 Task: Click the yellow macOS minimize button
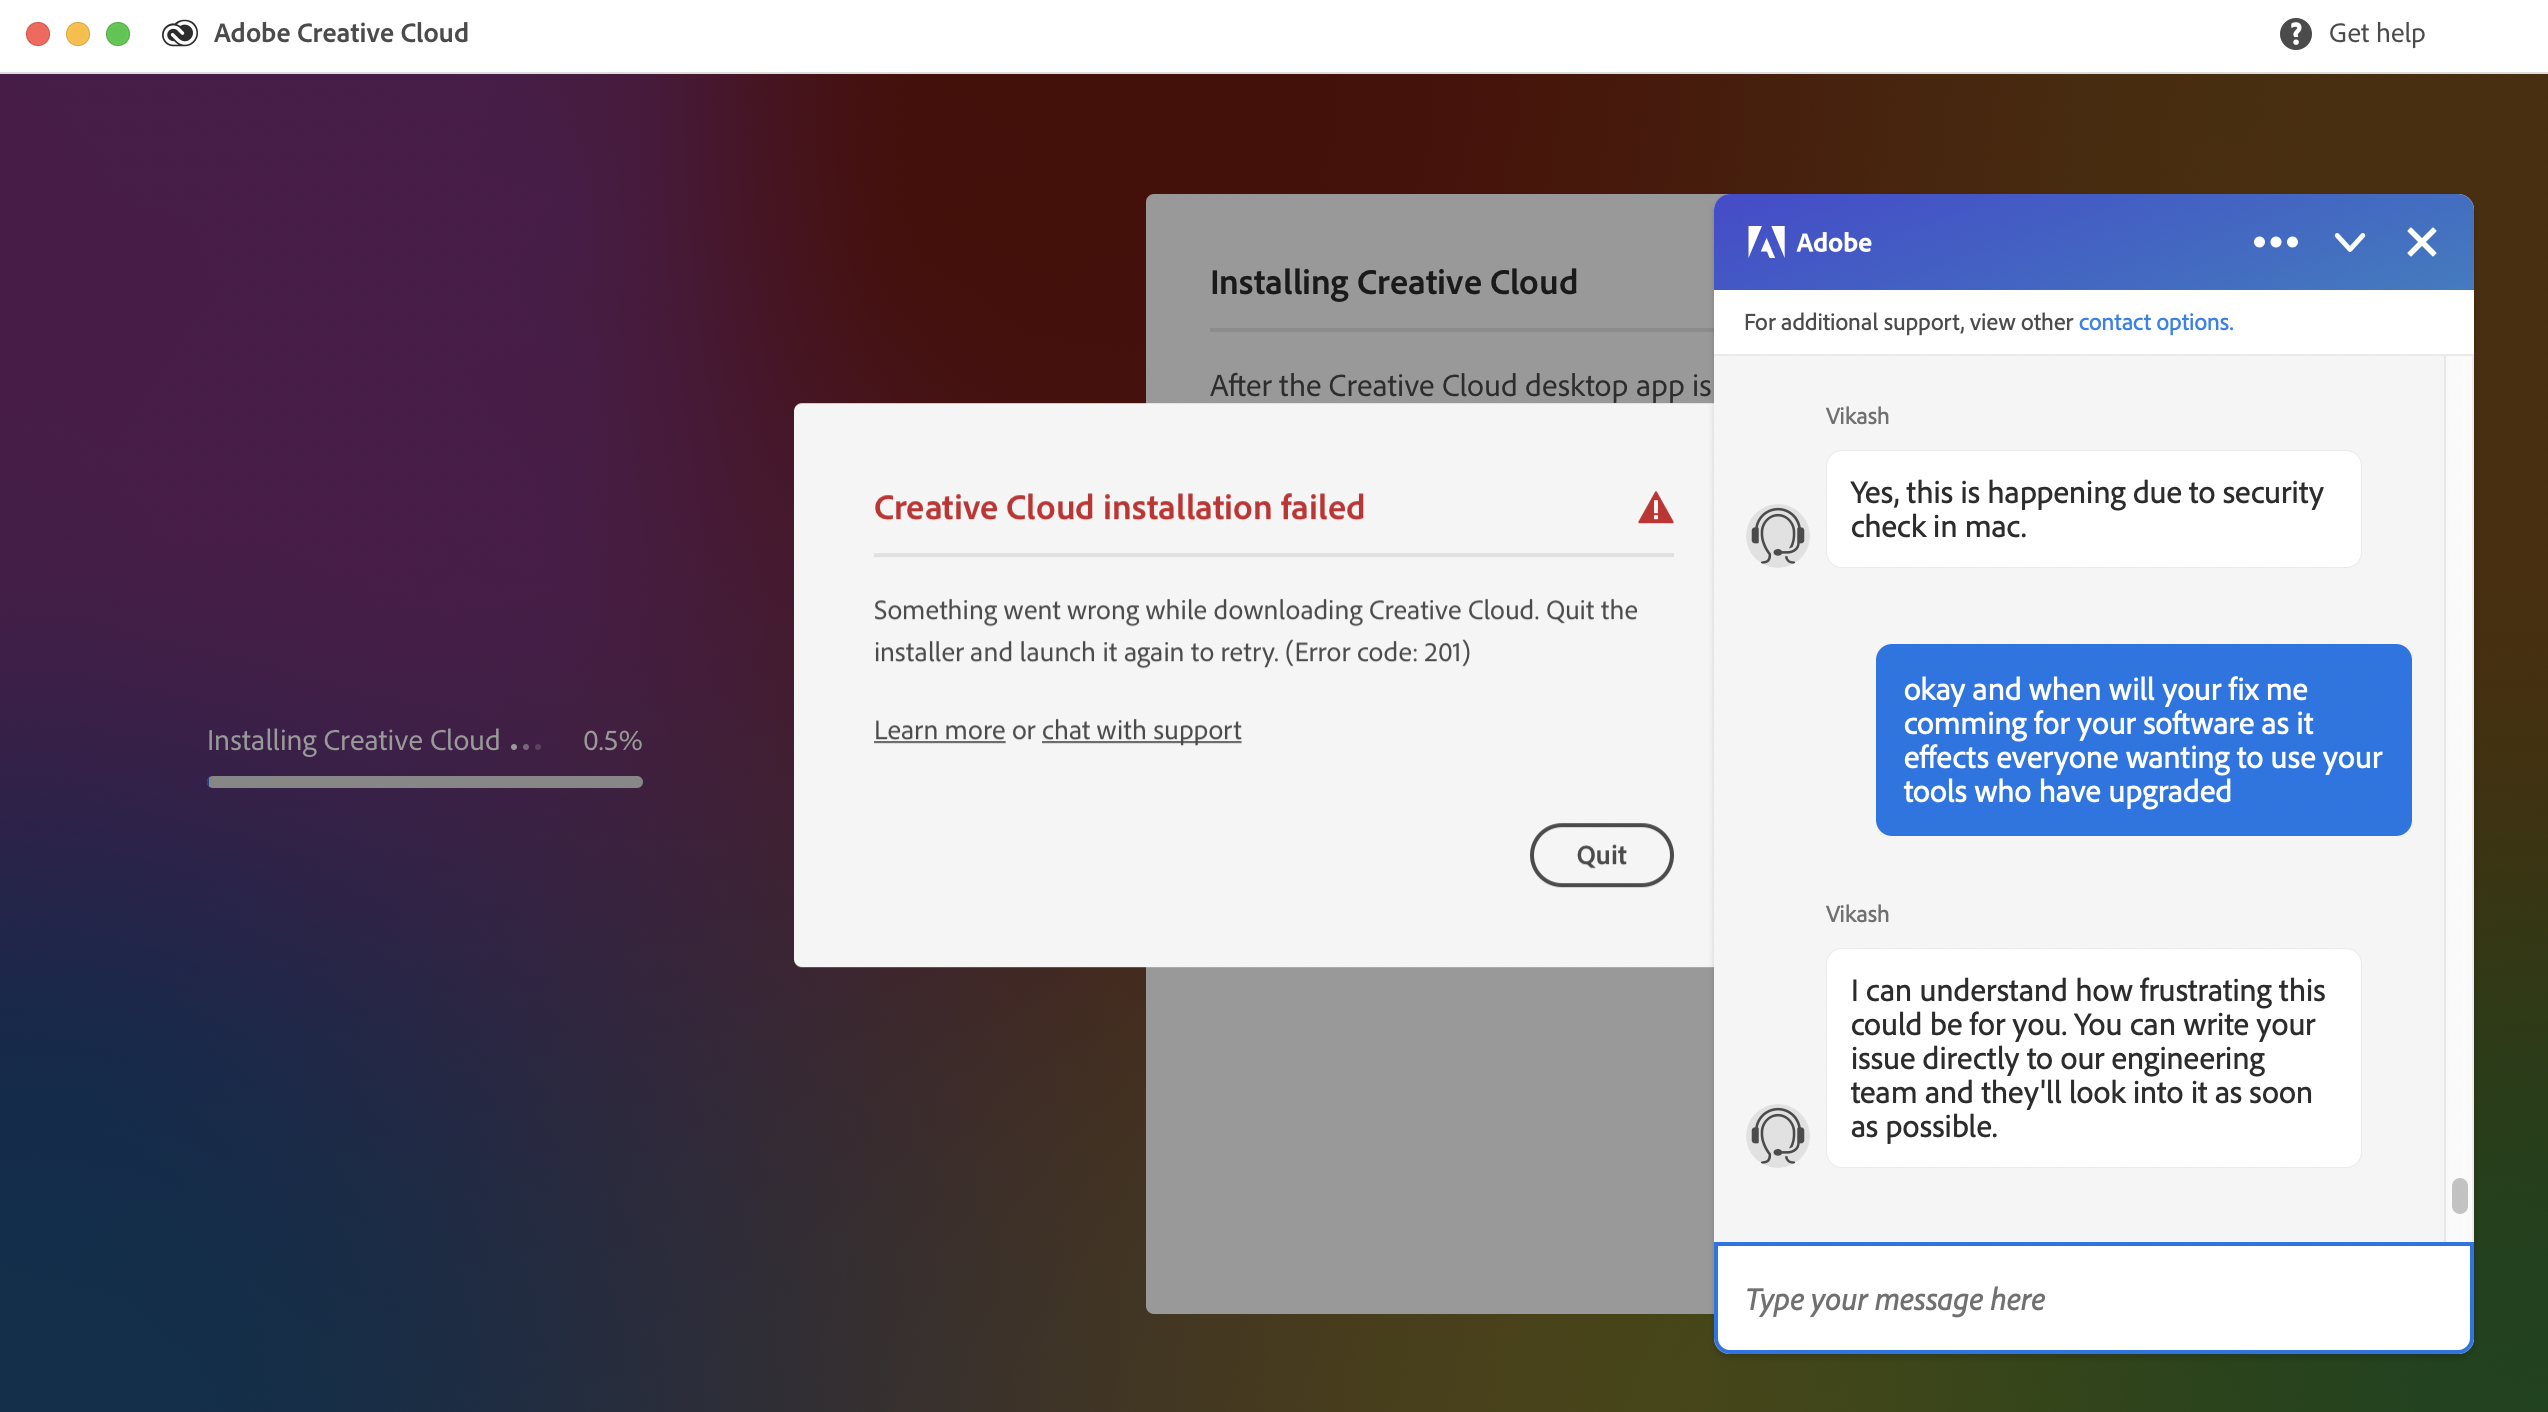[78, 34]
